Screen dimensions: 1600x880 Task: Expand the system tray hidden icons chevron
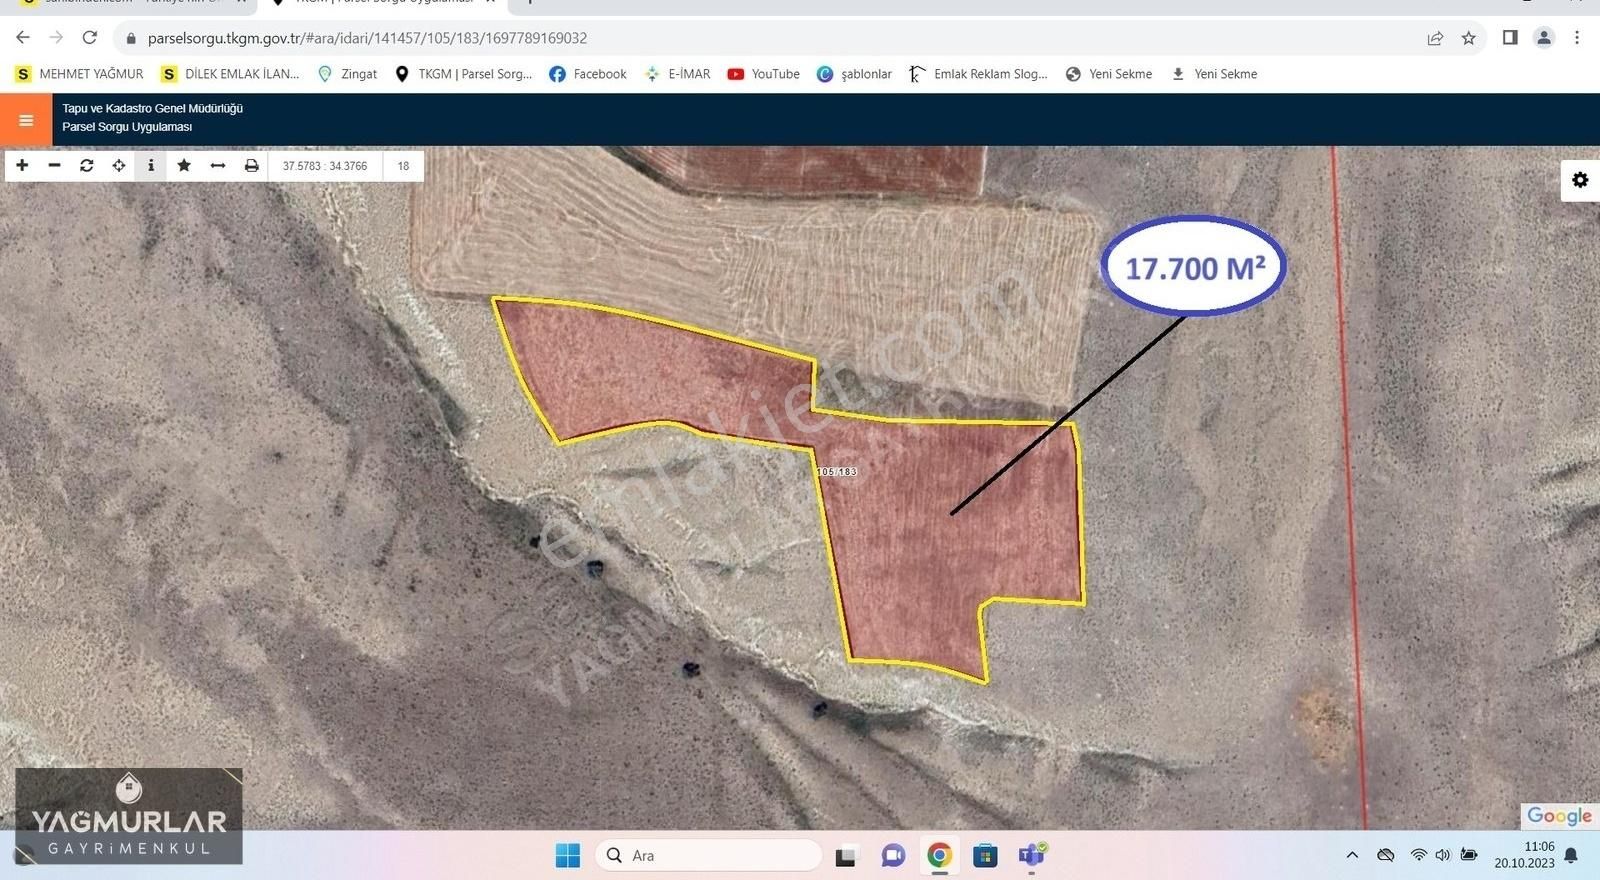tap(1352, 855)
